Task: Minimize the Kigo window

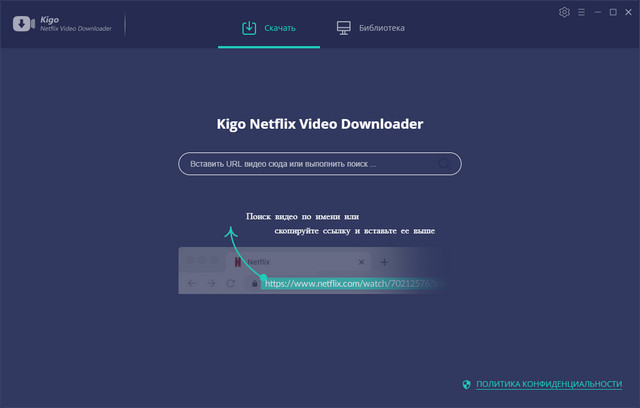Action: [597, 12]
